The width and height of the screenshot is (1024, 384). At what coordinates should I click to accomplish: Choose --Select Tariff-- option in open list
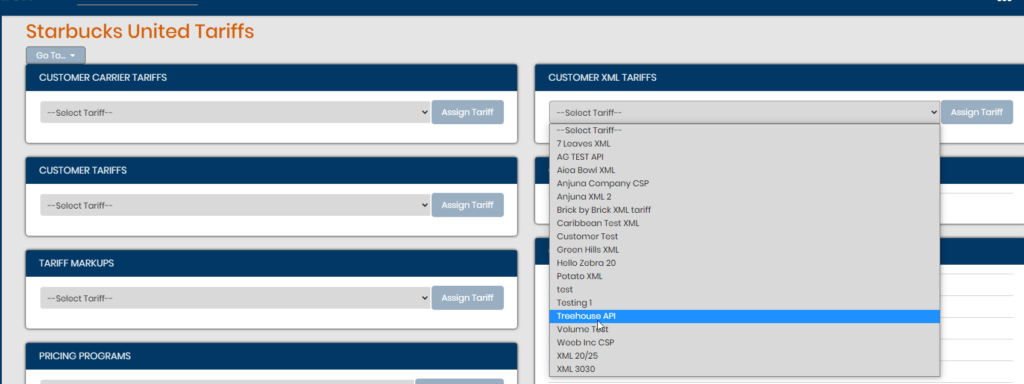[744, 130]
